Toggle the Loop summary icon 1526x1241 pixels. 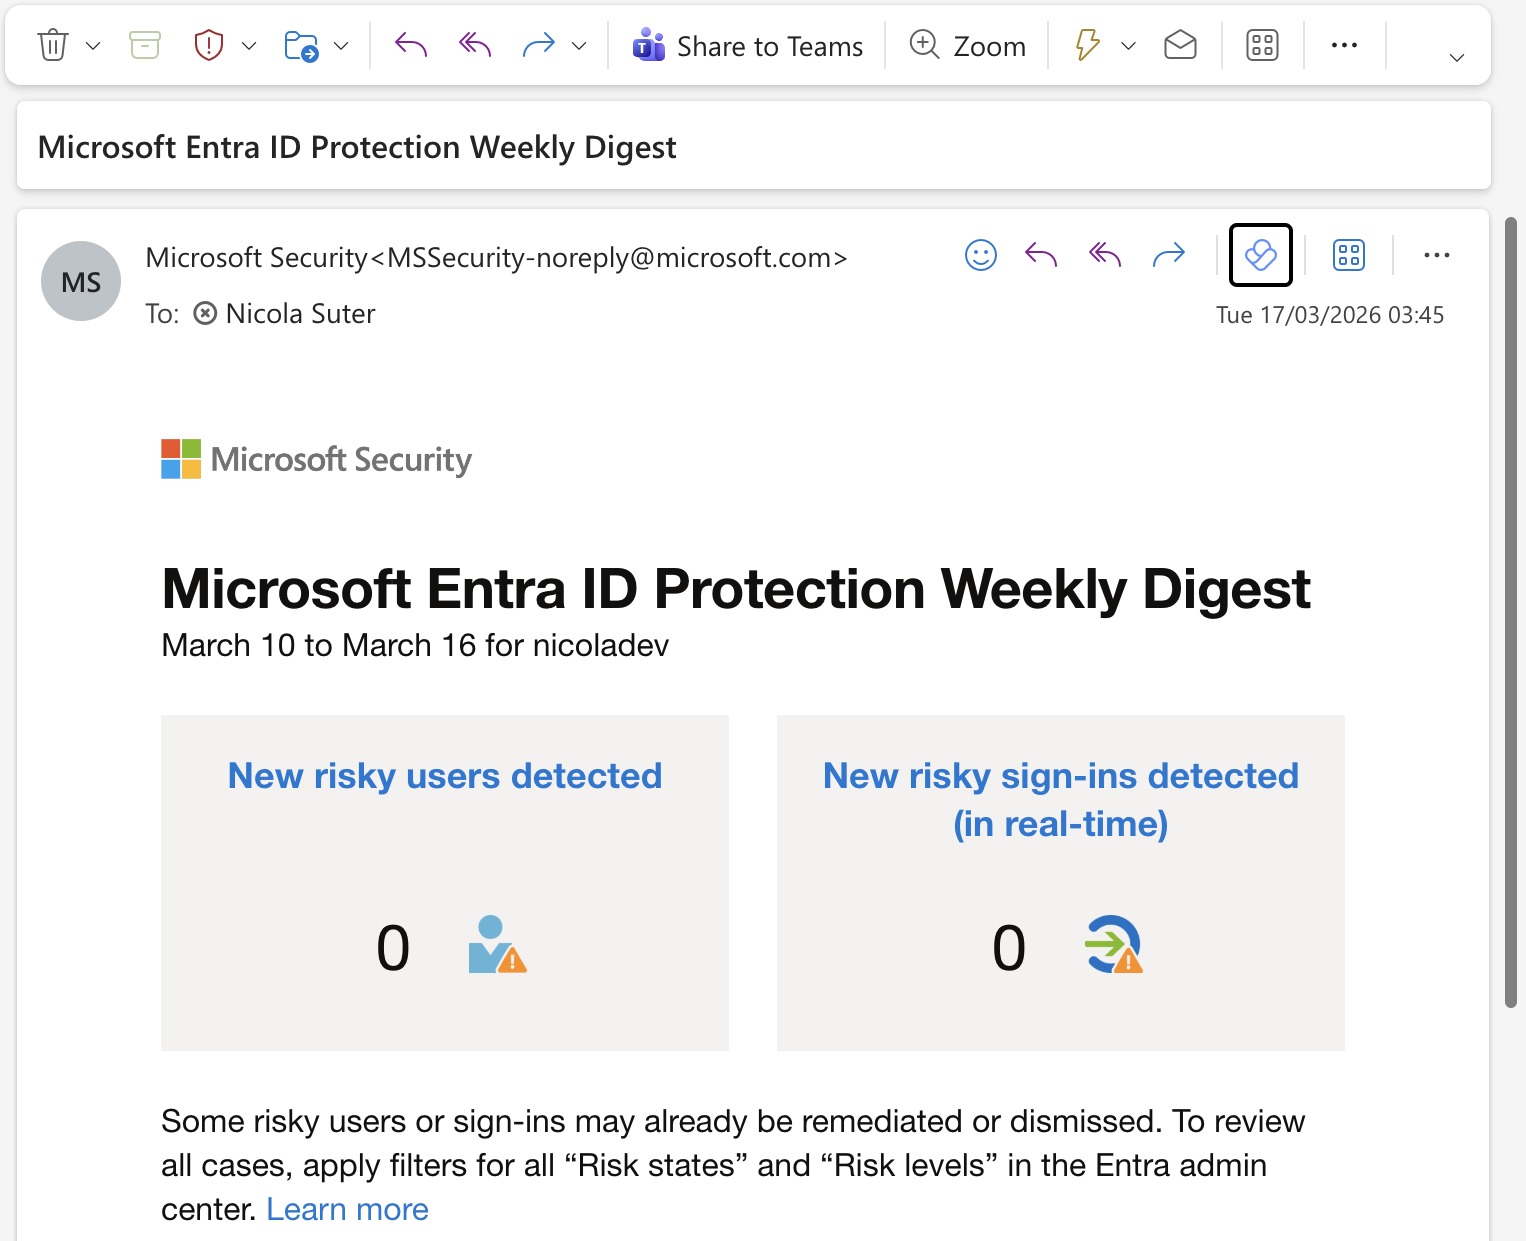[1260, 255]
